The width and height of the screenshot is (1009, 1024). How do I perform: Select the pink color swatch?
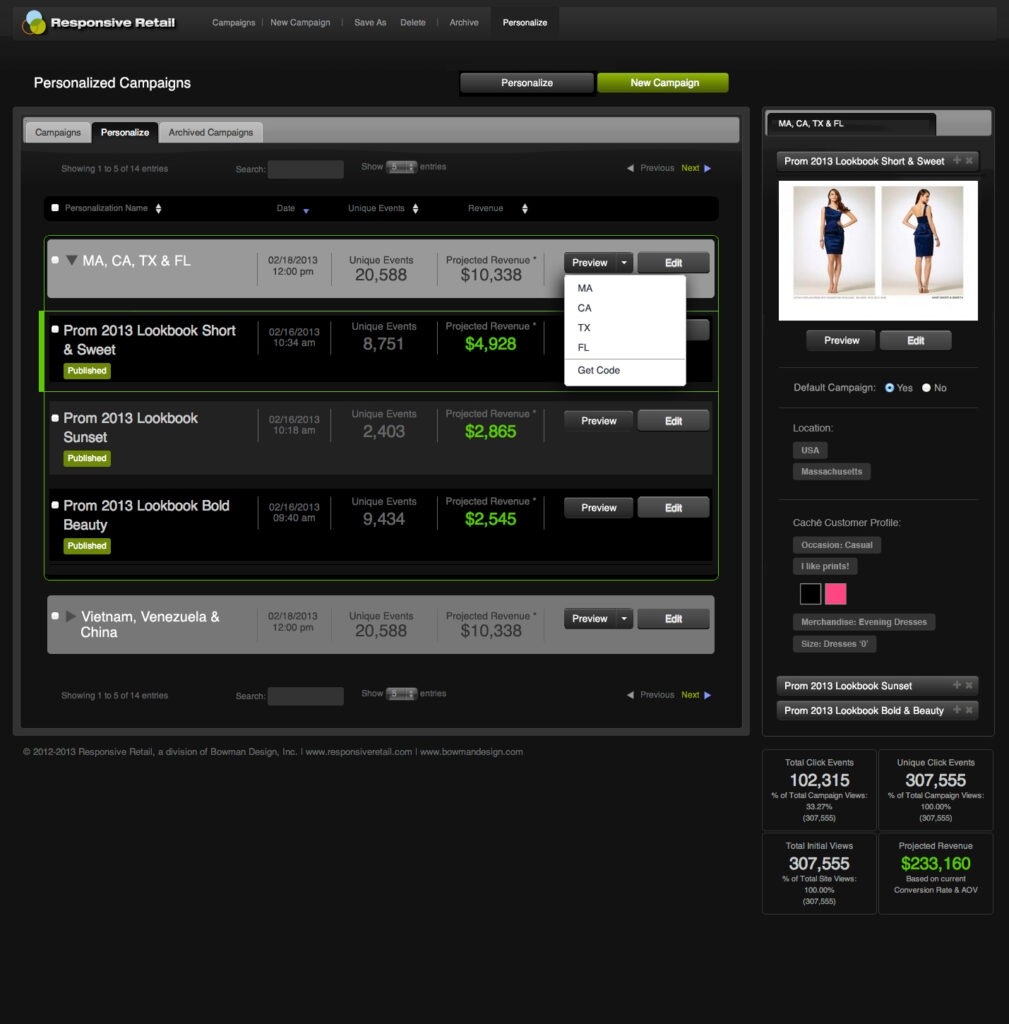pos(836,594)
